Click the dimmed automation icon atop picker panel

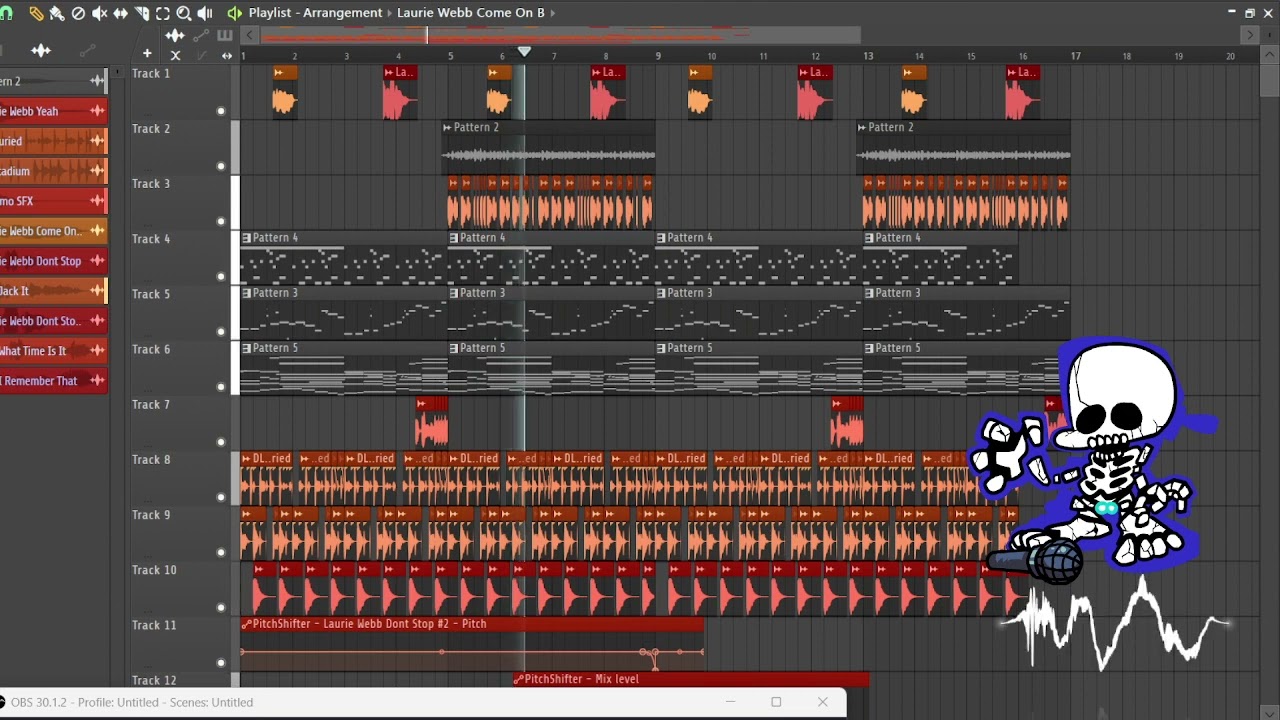pos(87,50)
